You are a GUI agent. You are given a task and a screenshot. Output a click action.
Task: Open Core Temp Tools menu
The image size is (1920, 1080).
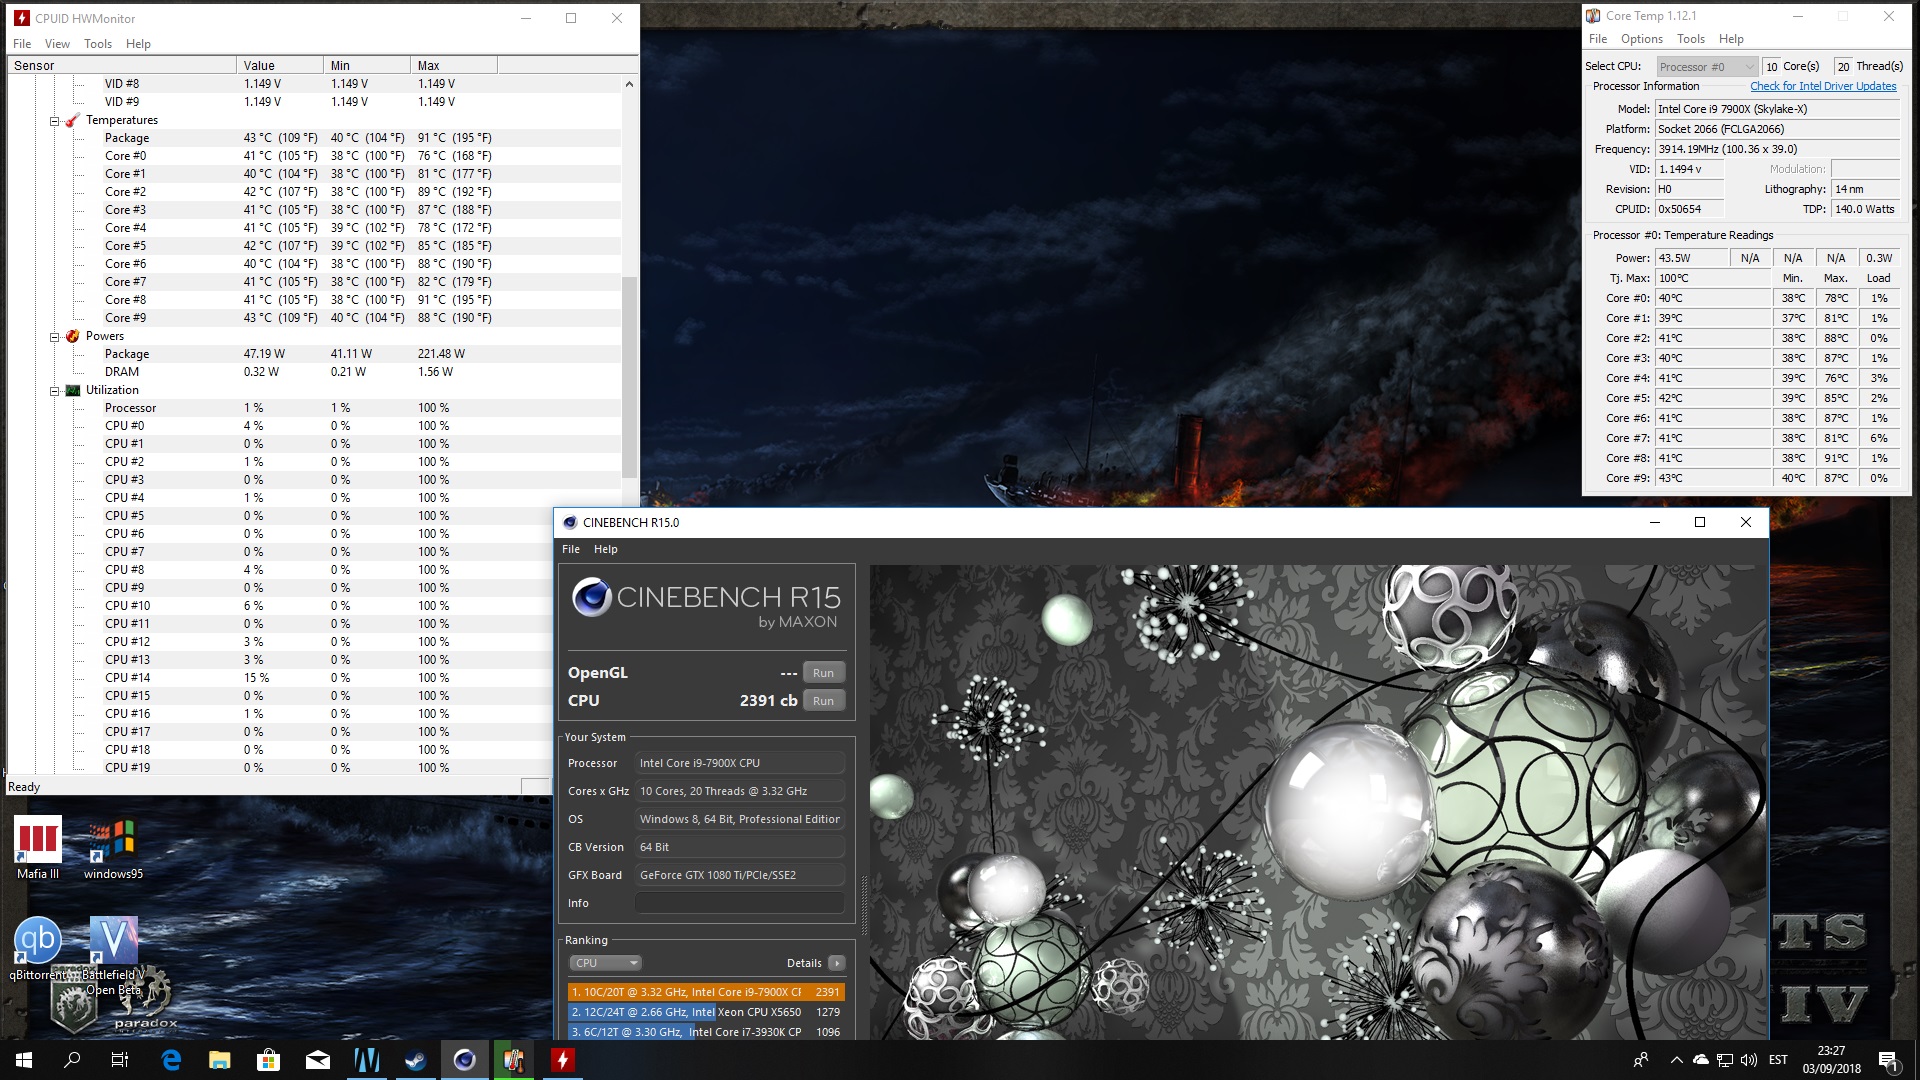pos(1691,39)
